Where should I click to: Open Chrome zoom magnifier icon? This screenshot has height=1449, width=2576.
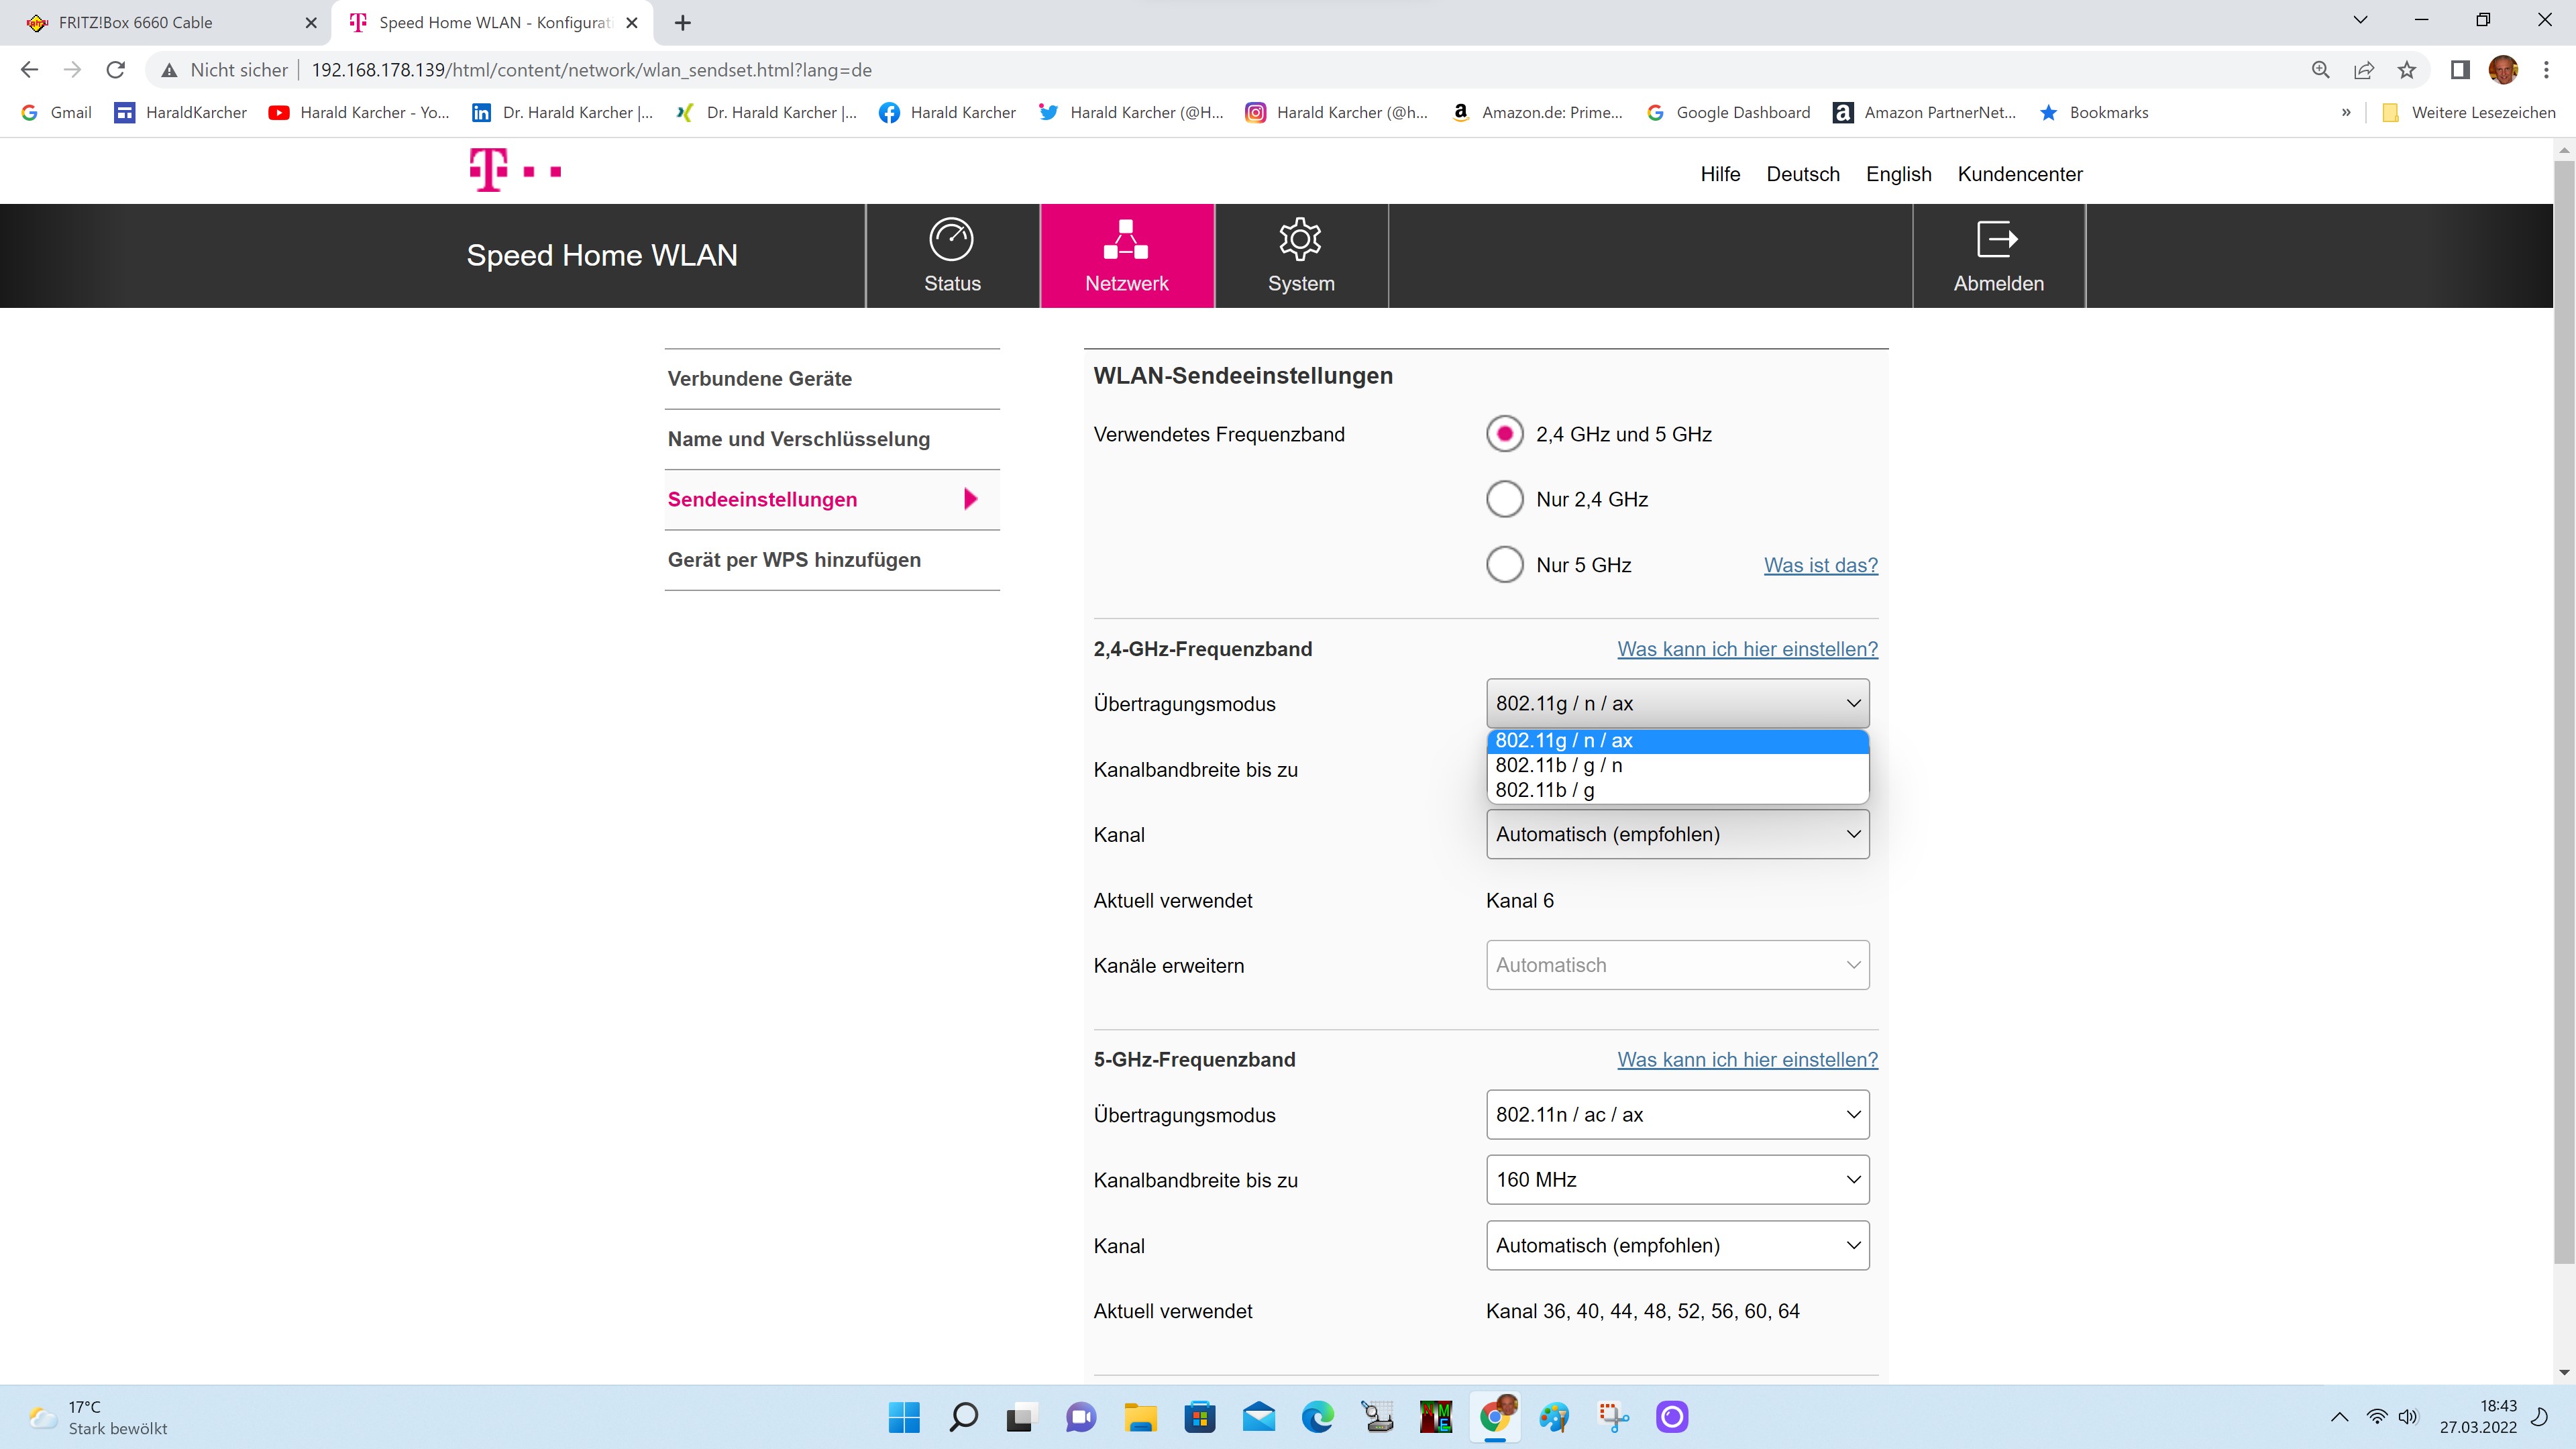coord(2320,70)
